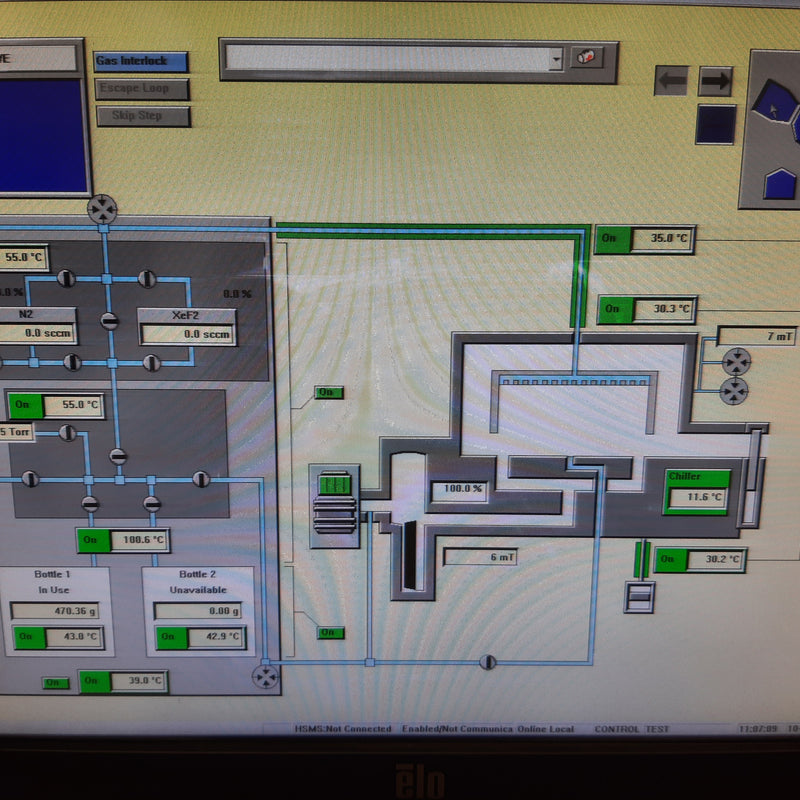Click the right arrow navigation button
This screenshot has height=800, width=800.
point(714,81)
